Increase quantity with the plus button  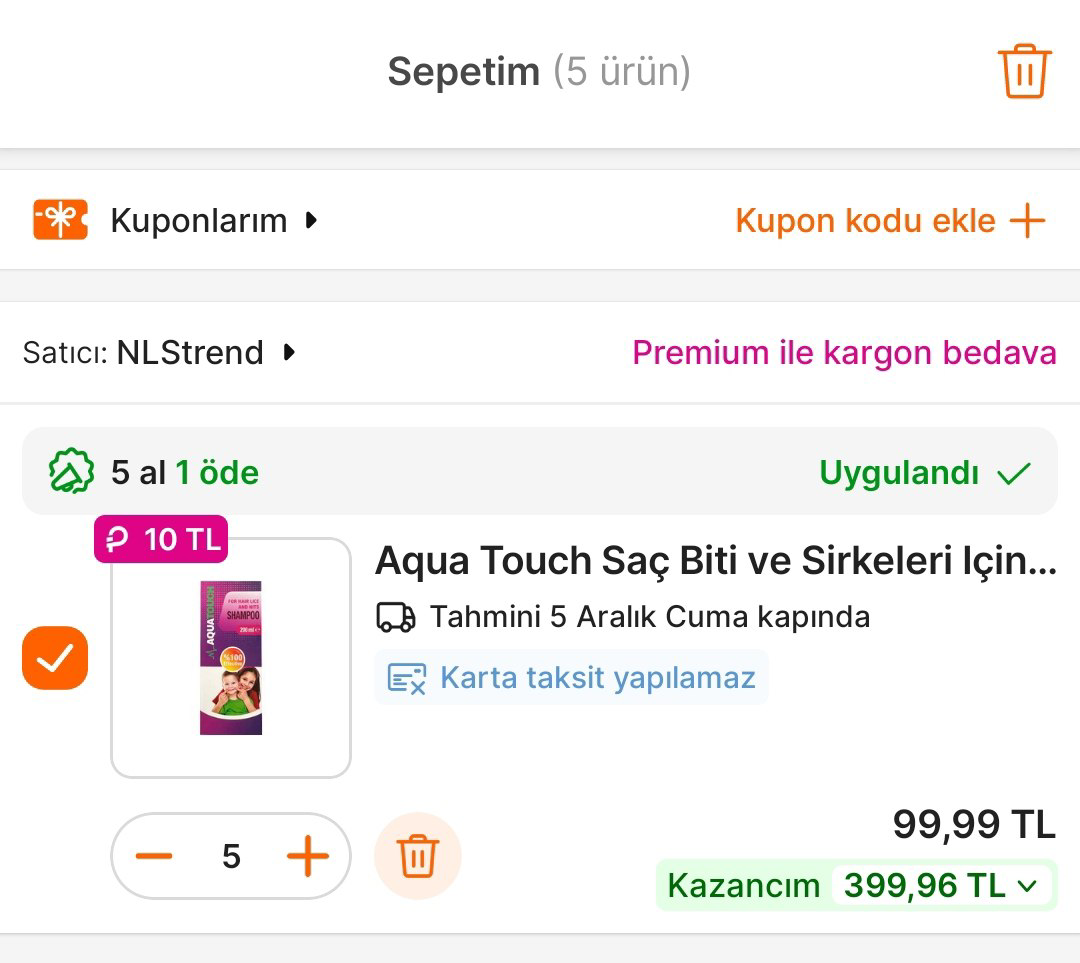coord(309,856)
